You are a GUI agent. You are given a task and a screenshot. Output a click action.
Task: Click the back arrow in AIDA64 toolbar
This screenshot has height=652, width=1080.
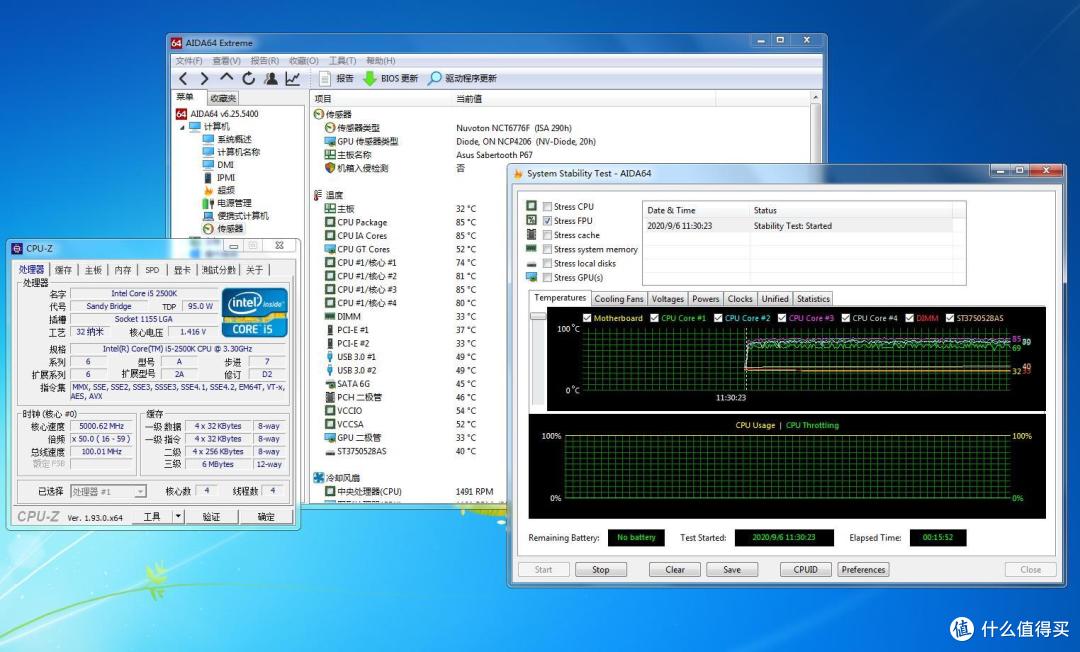click(183, 78)
